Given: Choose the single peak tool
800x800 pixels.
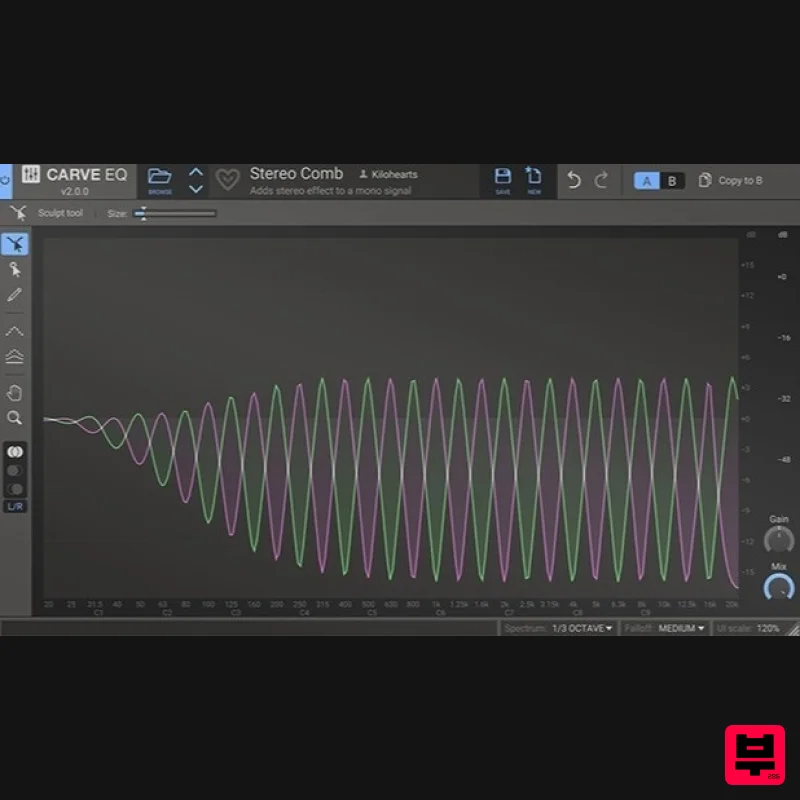Looking at the screenshot, I should coord(14,330).
